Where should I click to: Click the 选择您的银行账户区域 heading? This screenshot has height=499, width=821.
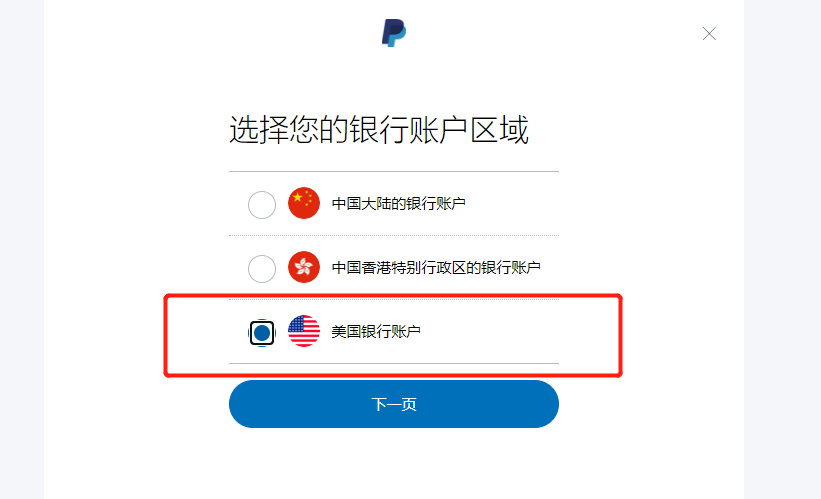[x=379, y=130]
